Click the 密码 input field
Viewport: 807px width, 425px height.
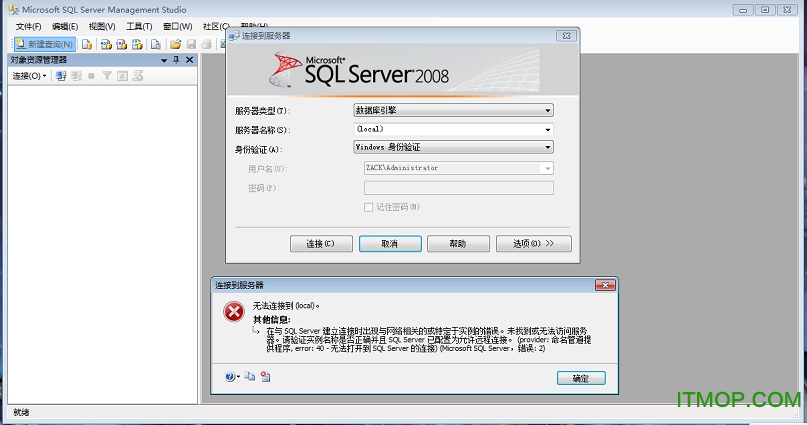459,188
